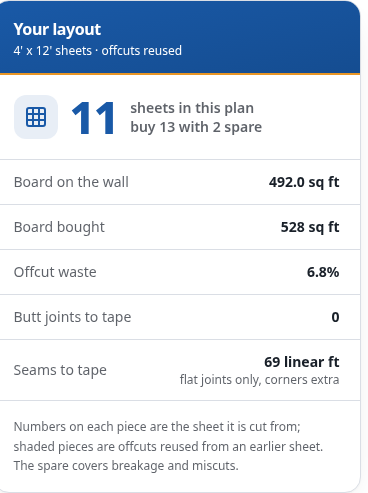This screenshot has width=368, height=493.
Task: Click the 'Numbers on each piece' explanation line
Action: click(157, 427)
